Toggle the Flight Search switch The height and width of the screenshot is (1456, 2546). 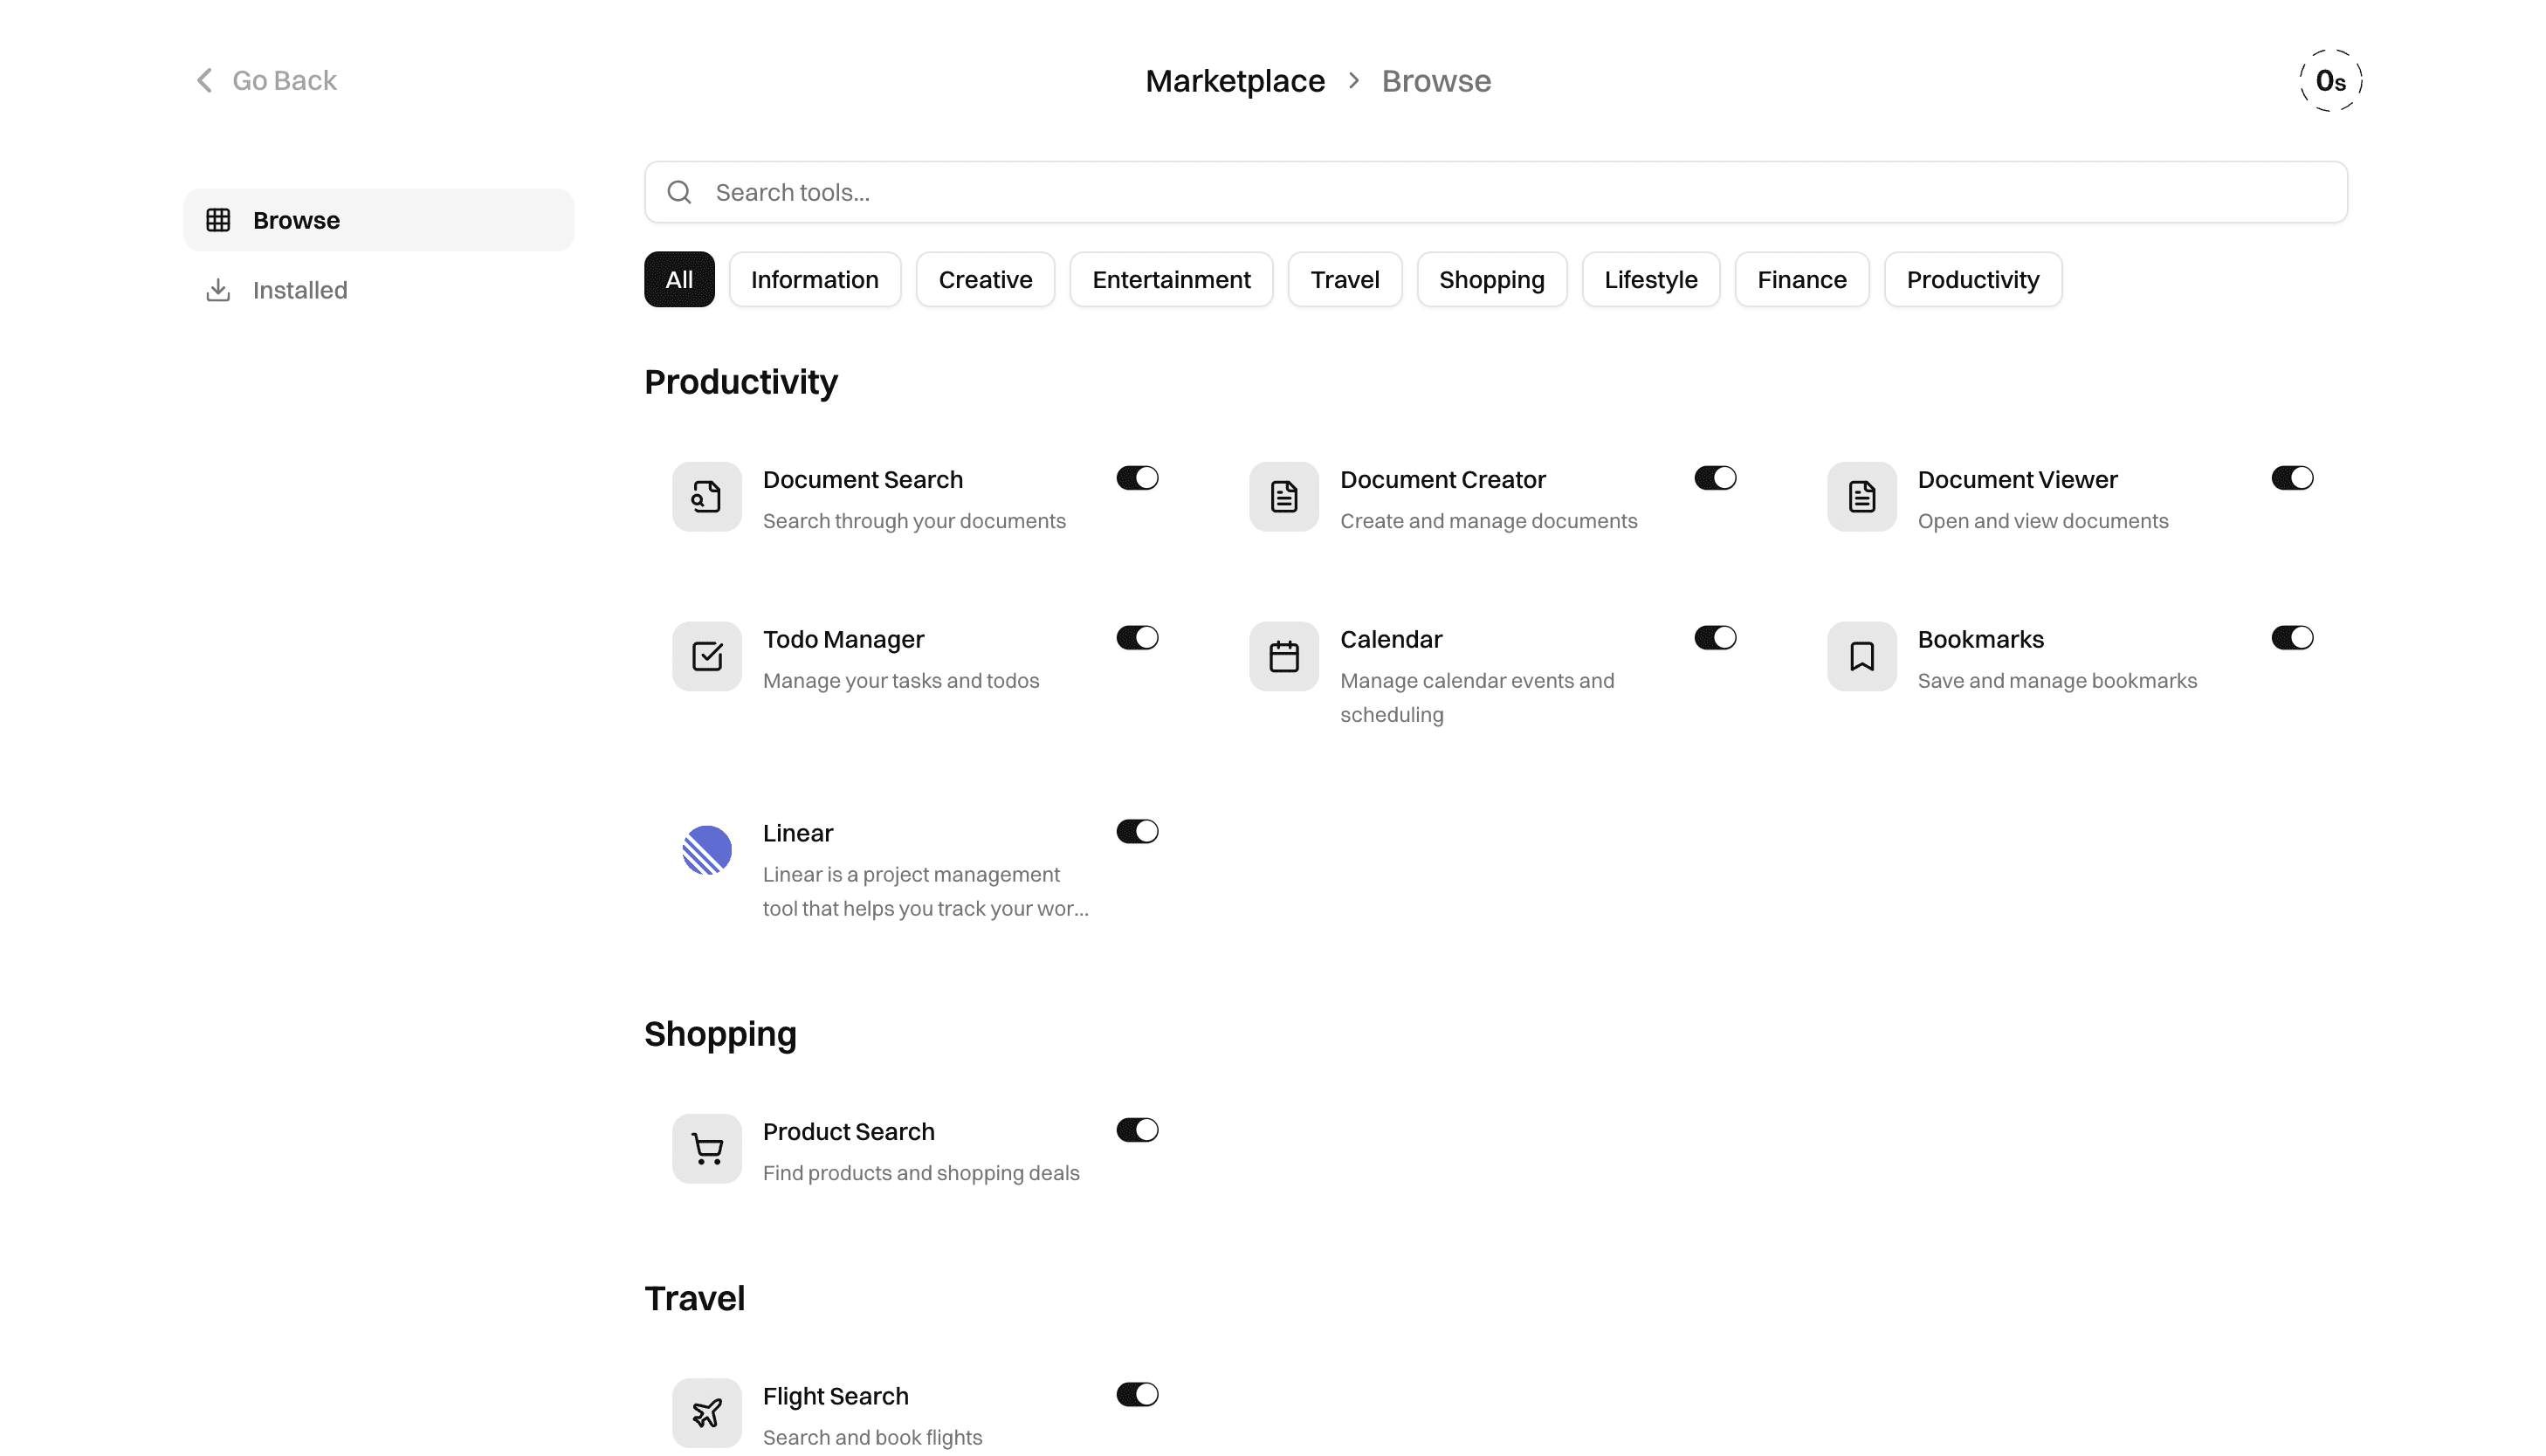pyautogui.click(x=1137, y=1394)
